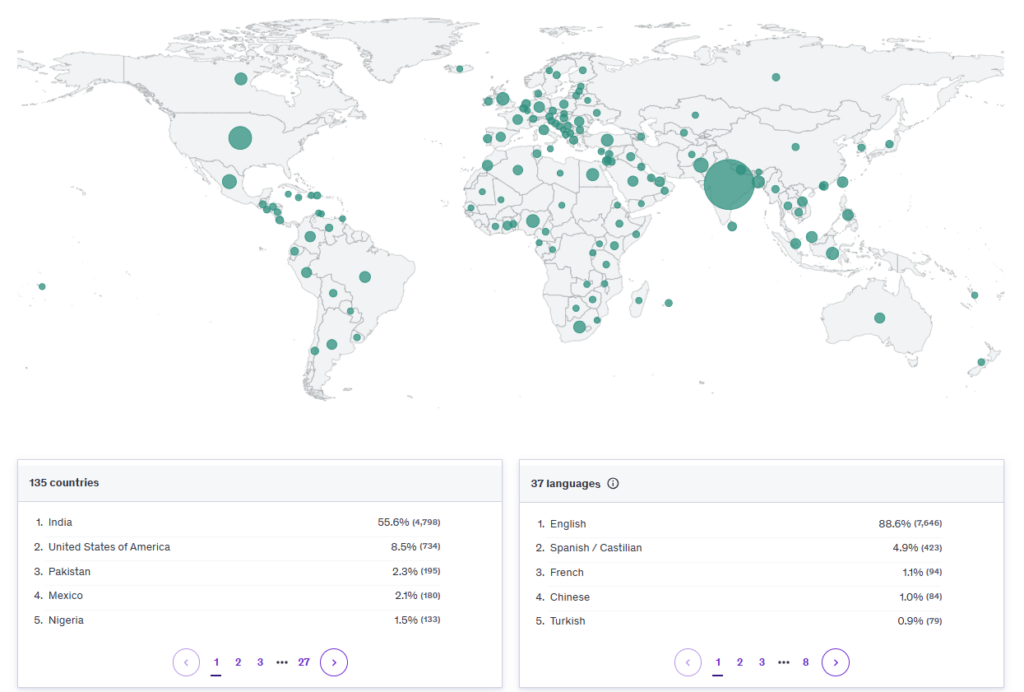This screenshot has height=692, width=1024.
Task: Click the United States bubble on the map
Action: click(x=240, y=138)
